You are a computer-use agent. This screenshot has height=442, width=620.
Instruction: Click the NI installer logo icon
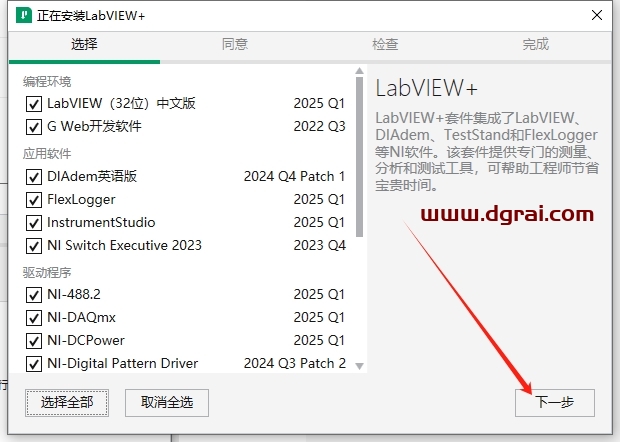pyautogui.click(x=24, y=15)
